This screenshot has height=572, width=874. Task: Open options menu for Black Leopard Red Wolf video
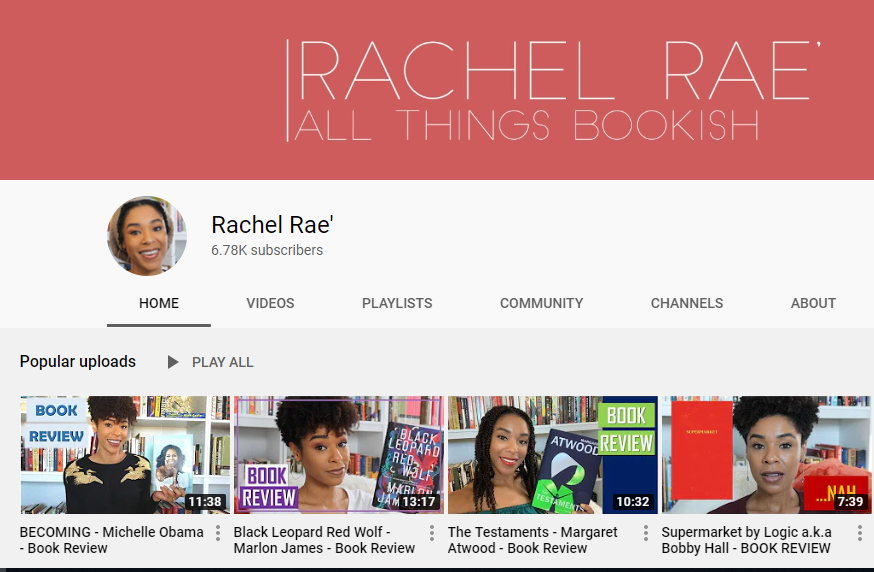[x=432, y=533]
